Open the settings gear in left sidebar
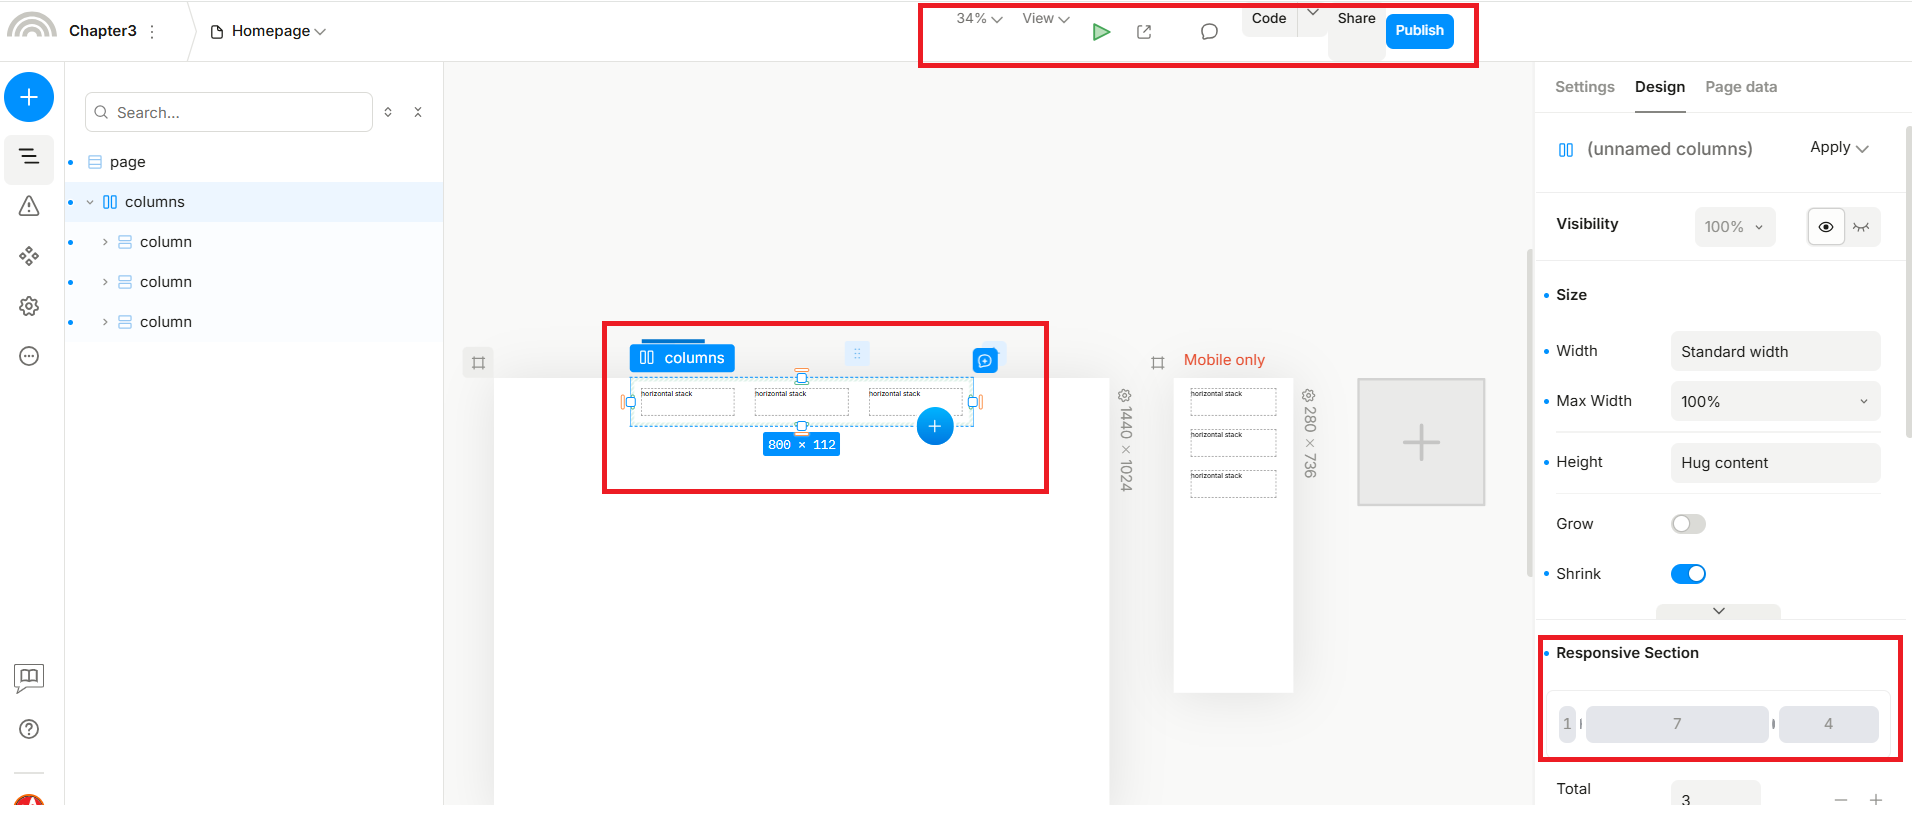This screenshot has width=1917, height=826. [29, 306]
